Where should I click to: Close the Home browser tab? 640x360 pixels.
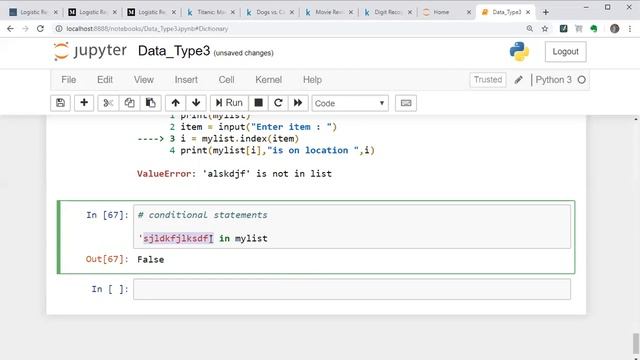point(469,12)
